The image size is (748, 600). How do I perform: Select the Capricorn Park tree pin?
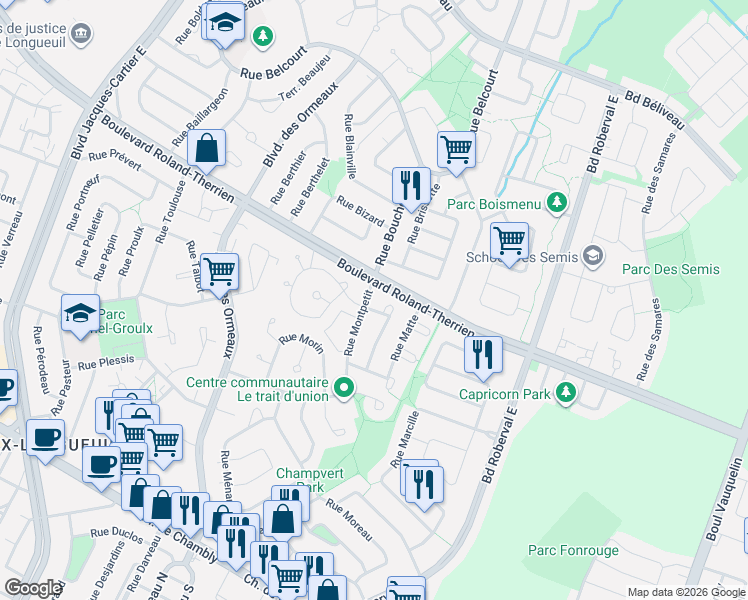(566, 393)
